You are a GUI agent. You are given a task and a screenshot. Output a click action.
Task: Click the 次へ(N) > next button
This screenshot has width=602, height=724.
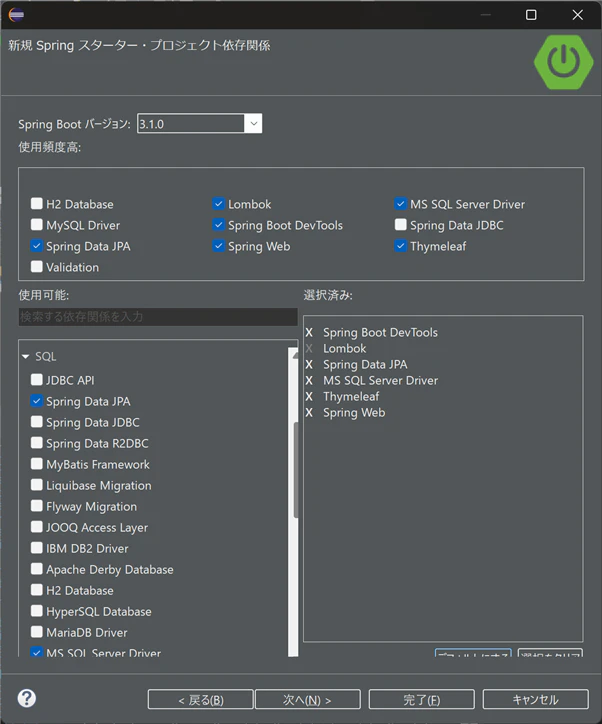[307, 700]
